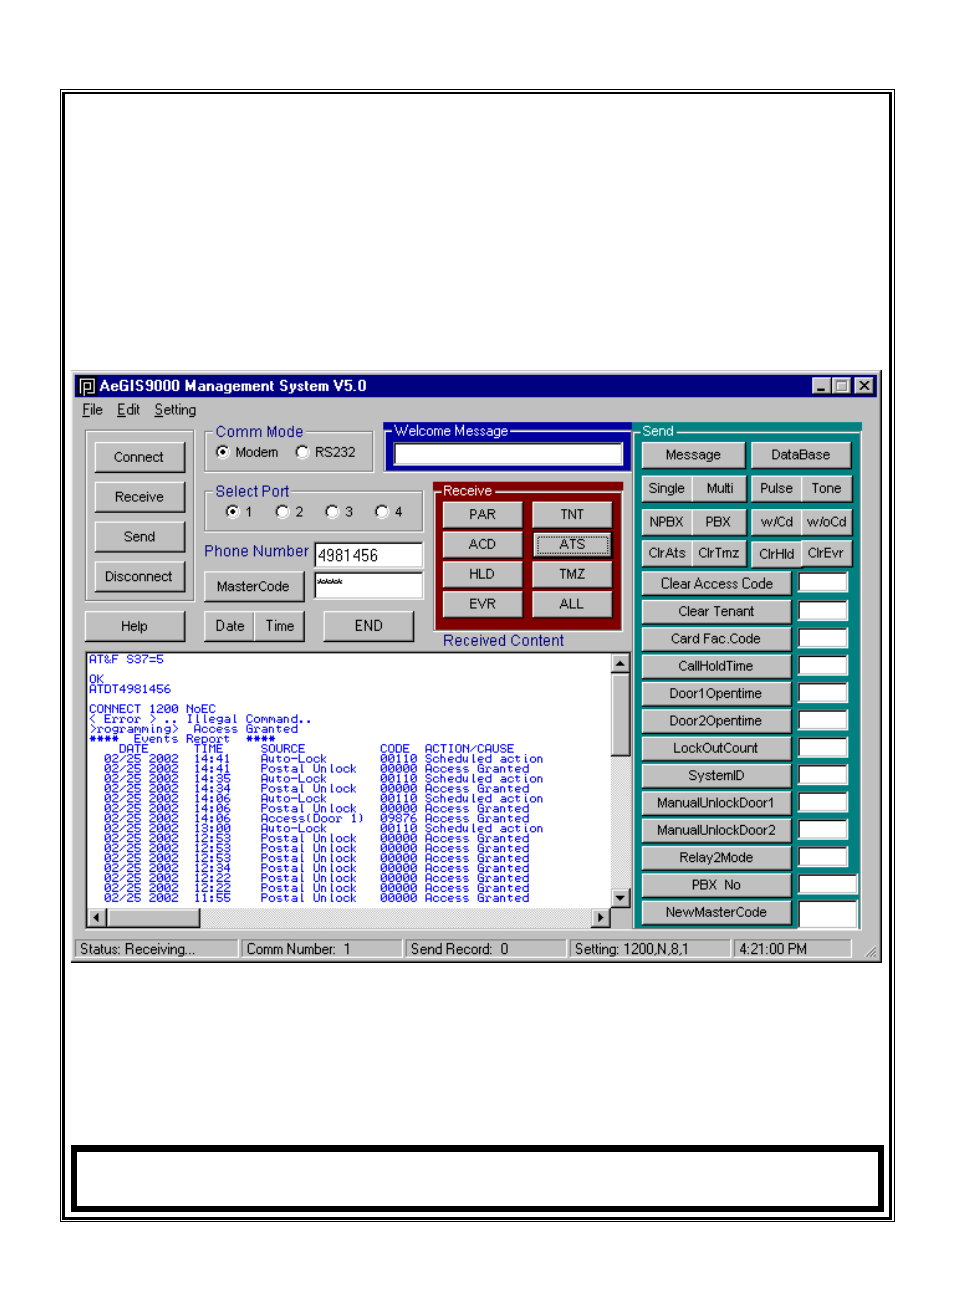This screenshot has width=954, height=1312.
Task: Click Receive HLD button
Action: 482,575
